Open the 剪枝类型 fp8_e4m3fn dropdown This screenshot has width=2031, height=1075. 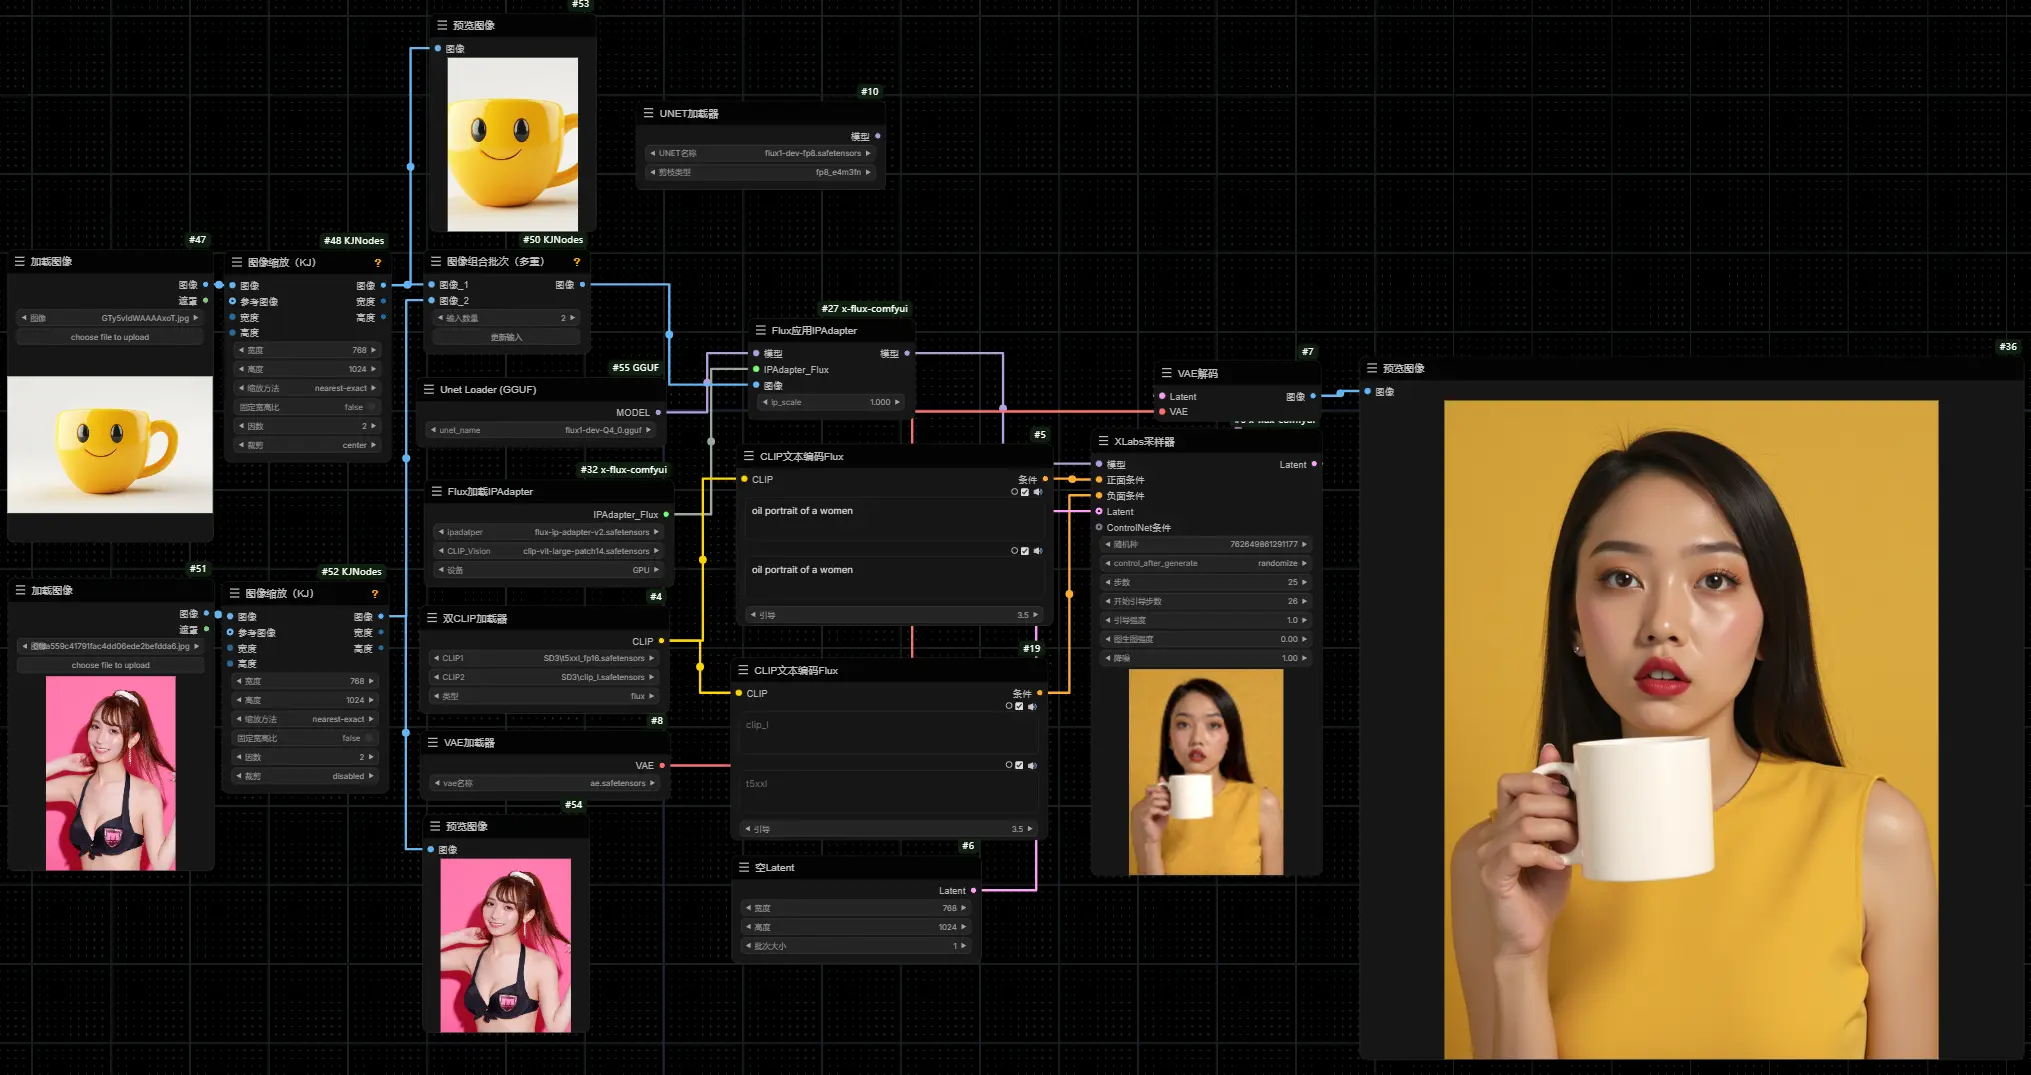pos(761,172)
